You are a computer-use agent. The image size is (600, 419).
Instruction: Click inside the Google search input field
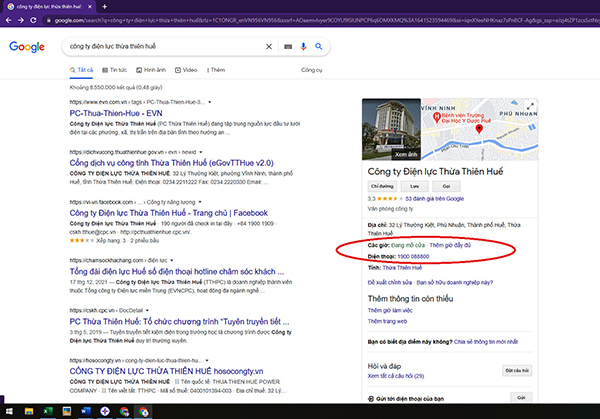(160, 47)
